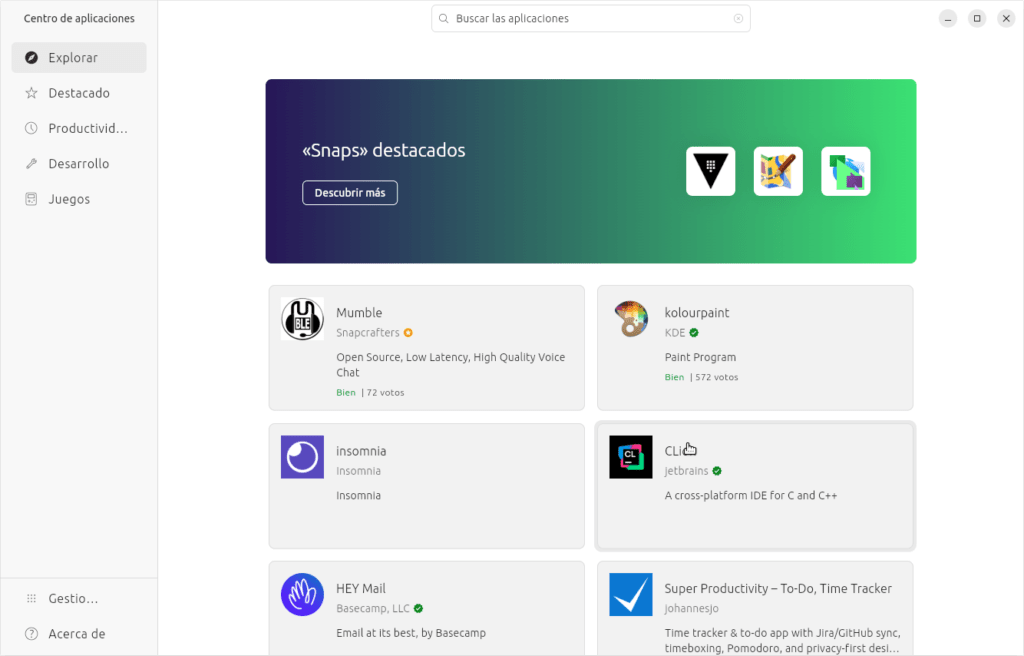Open the third featured snap icon in banner

[x=846, y=171]
